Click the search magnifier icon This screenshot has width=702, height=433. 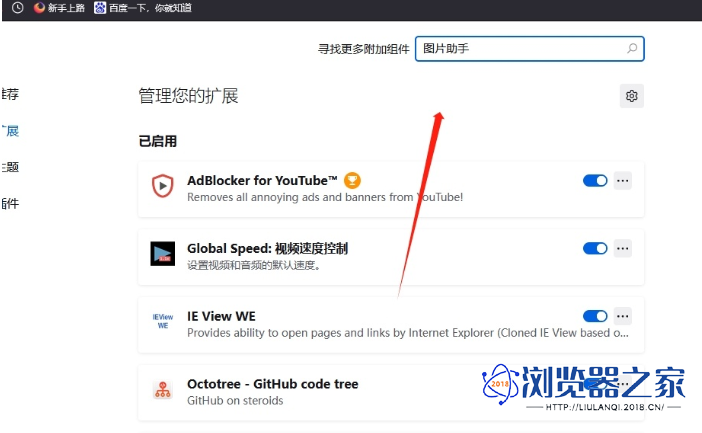(x=632, y=48)
